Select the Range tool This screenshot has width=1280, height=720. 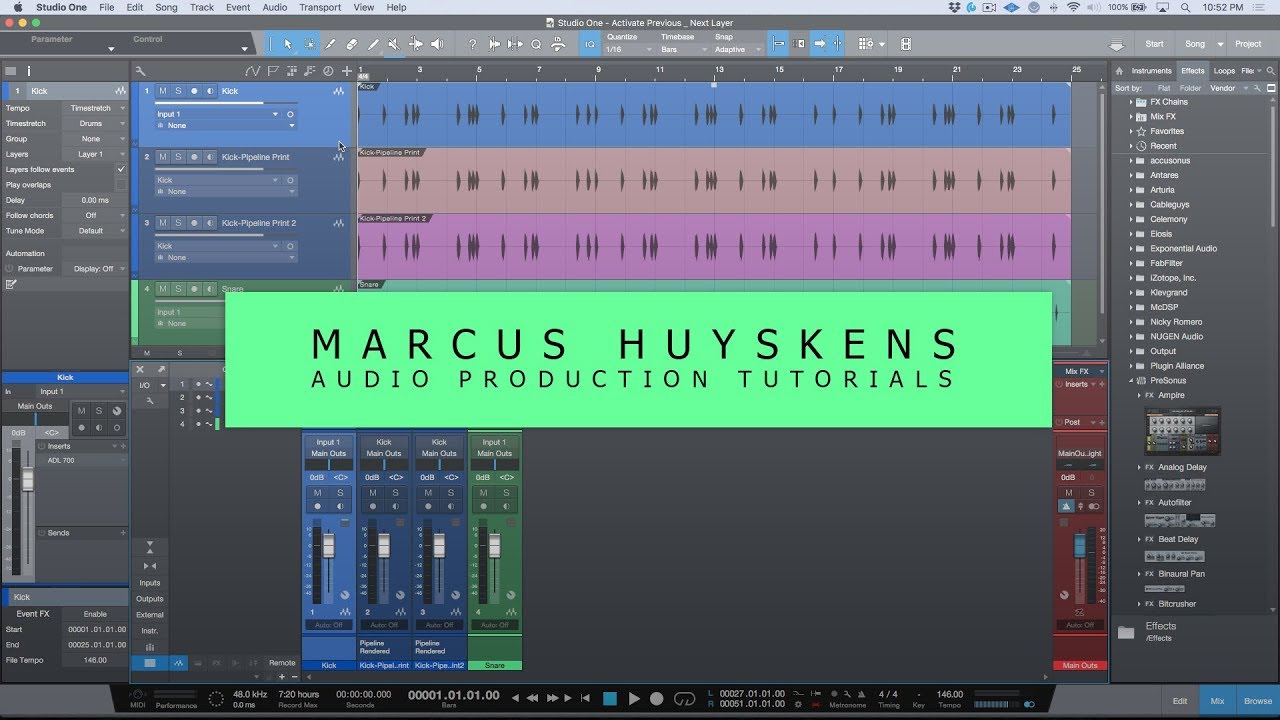309,44
